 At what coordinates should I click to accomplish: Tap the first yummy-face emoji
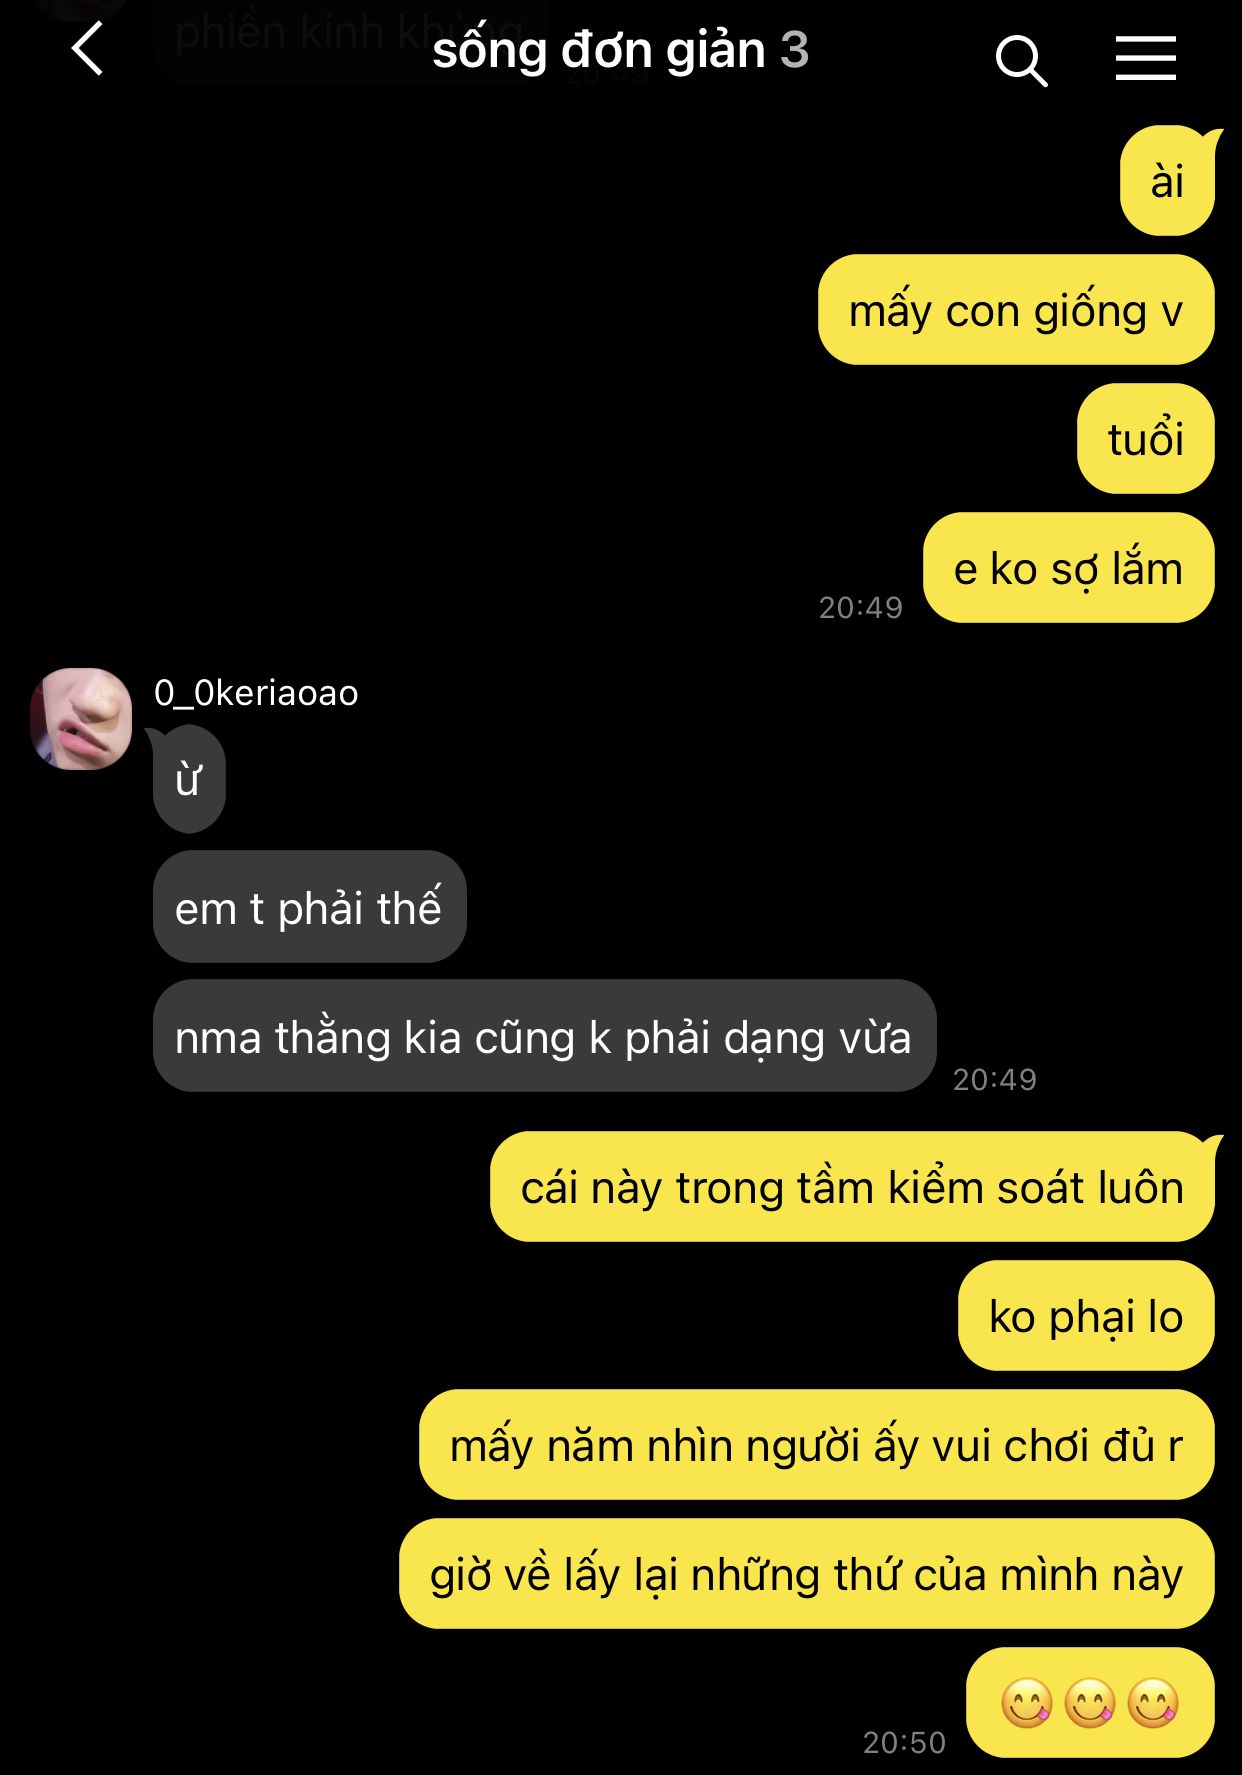coord(1027,1703)
